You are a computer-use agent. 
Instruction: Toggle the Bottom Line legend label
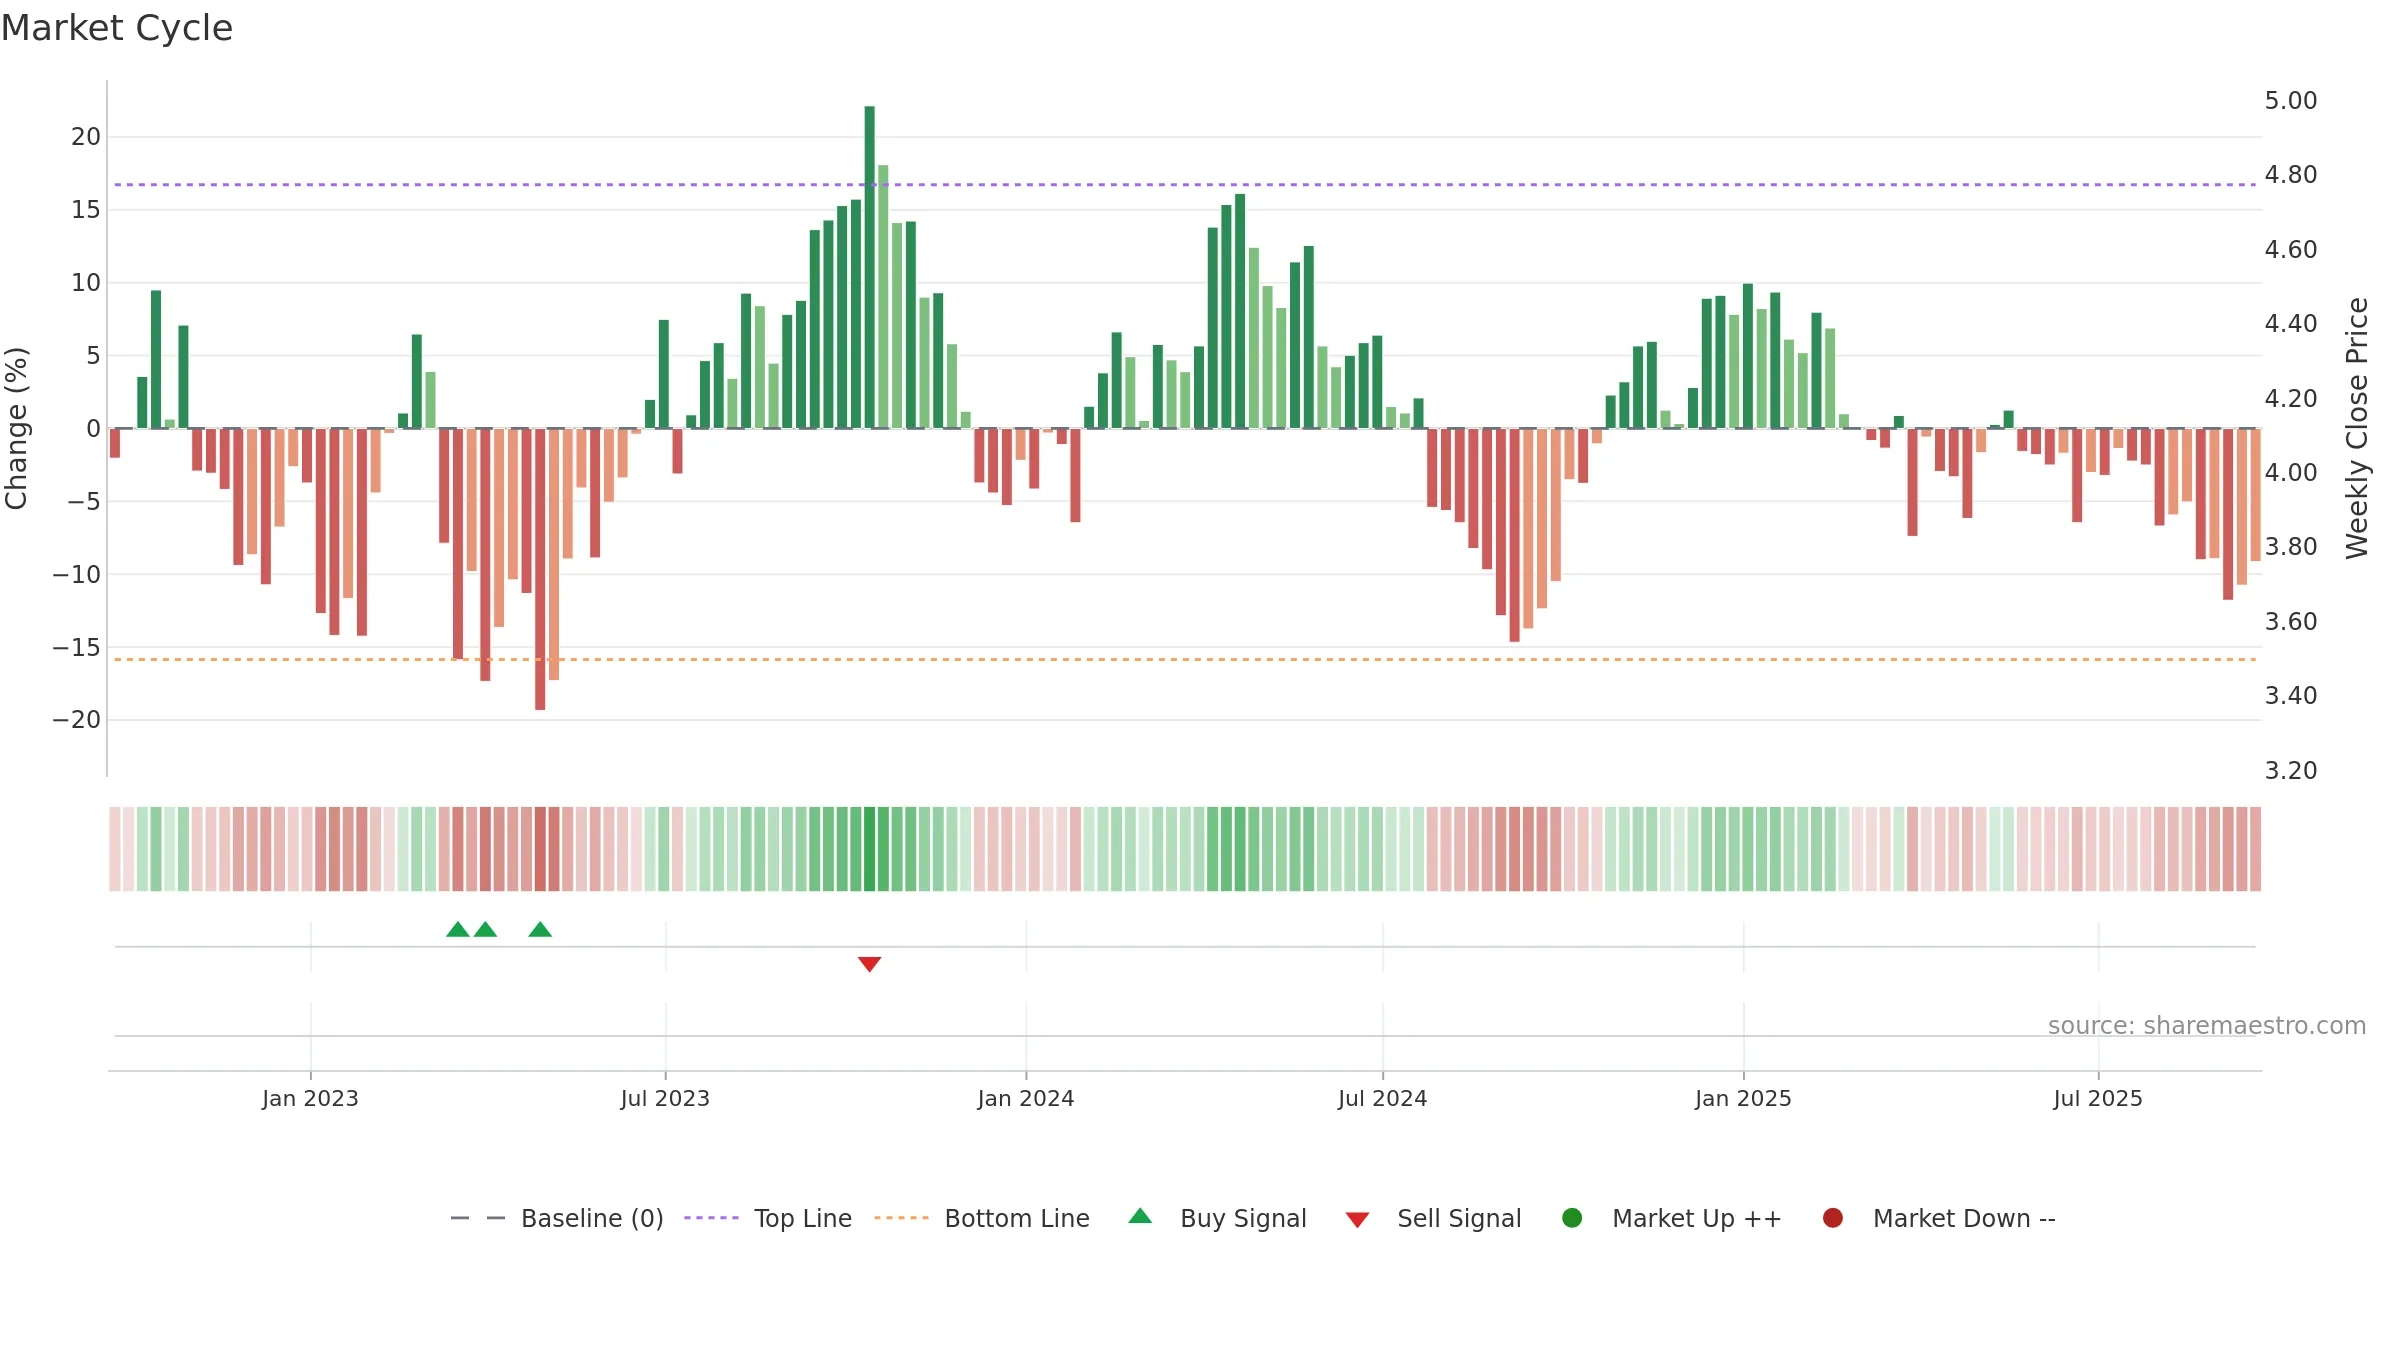(x=1017, y=1218)
